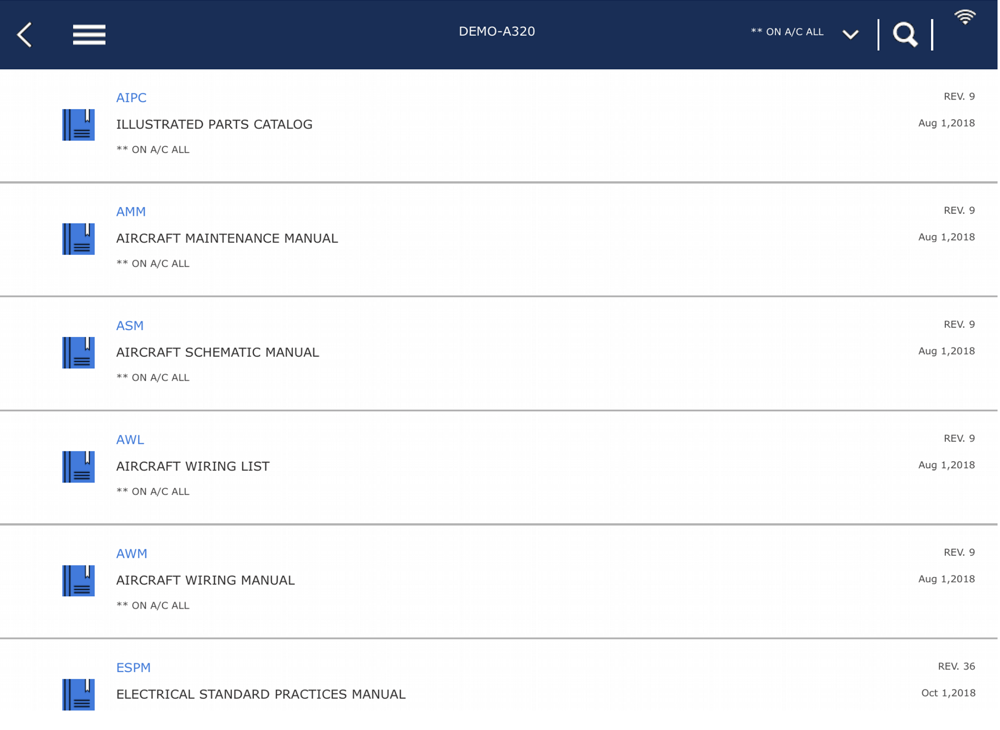Viewport: 1000px width, 730px height.
Task: Open the AWL link
Action: [x=130, y=440]
